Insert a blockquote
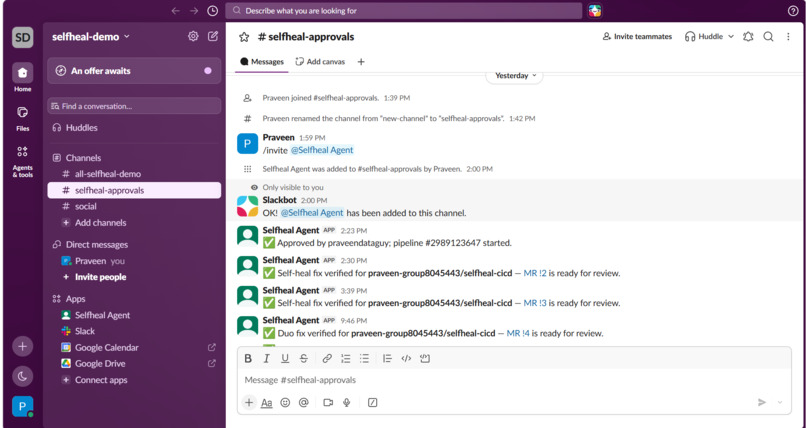This screenshot has height=428, width=806. [x=387, y=359]
